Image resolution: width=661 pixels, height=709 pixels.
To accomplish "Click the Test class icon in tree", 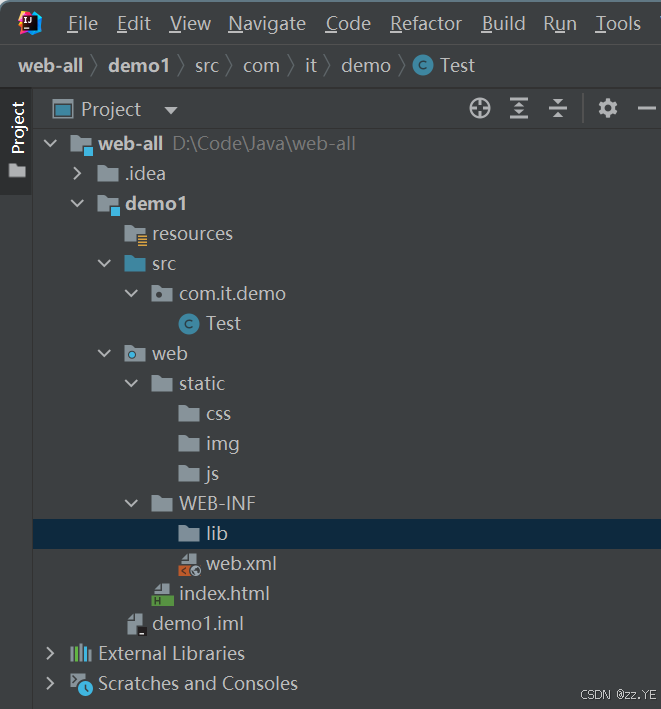I will point(189,324).
